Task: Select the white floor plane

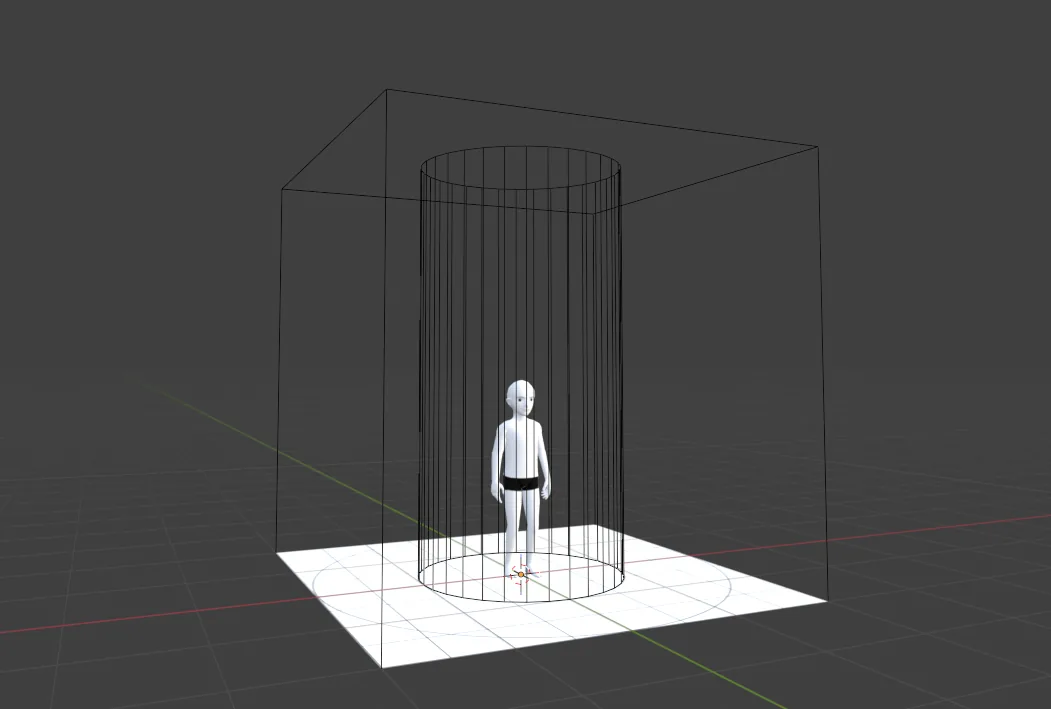Action: 551,596
